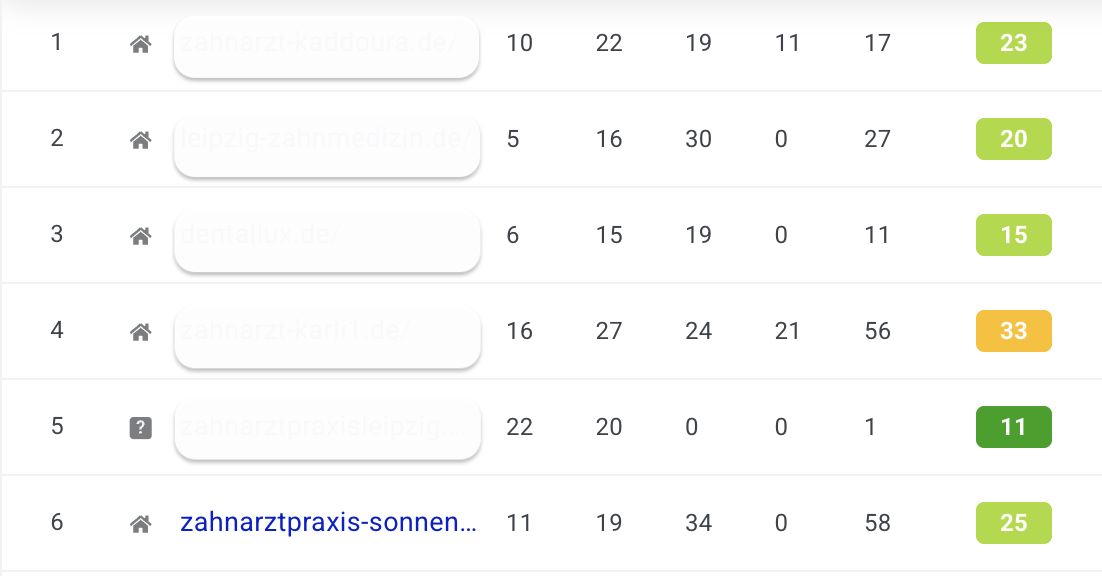Open zahnarztpraxis-sonnen link in row 6
Image resolution: width=1102 pixels, height=576 pixels.
click(x=328, y=523)
